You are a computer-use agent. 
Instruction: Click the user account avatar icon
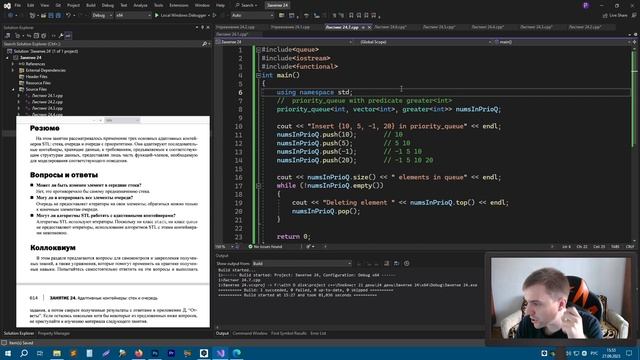tap(586, 5)
